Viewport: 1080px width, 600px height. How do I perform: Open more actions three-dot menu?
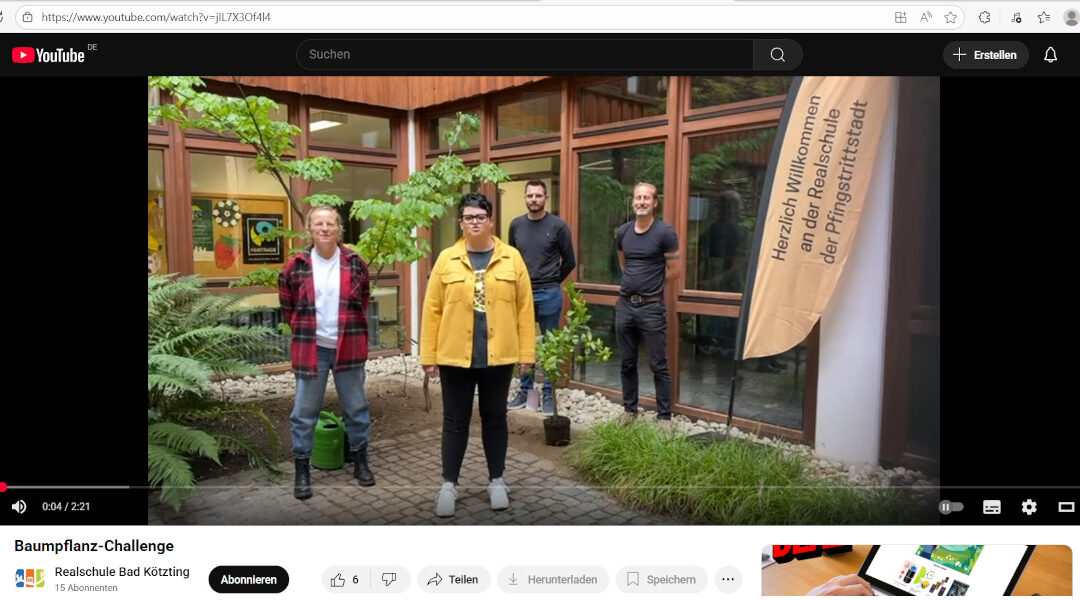(x=728, y=580)
